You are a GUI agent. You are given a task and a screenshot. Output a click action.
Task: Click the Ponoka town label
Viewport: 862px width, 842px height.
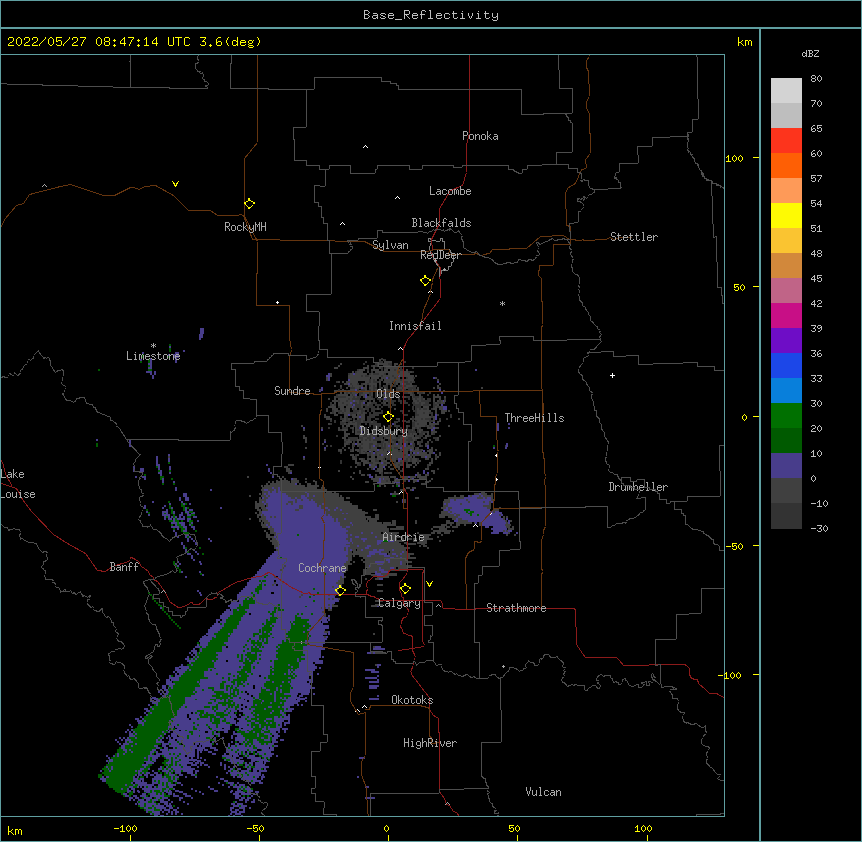click(x=480, y=136)
